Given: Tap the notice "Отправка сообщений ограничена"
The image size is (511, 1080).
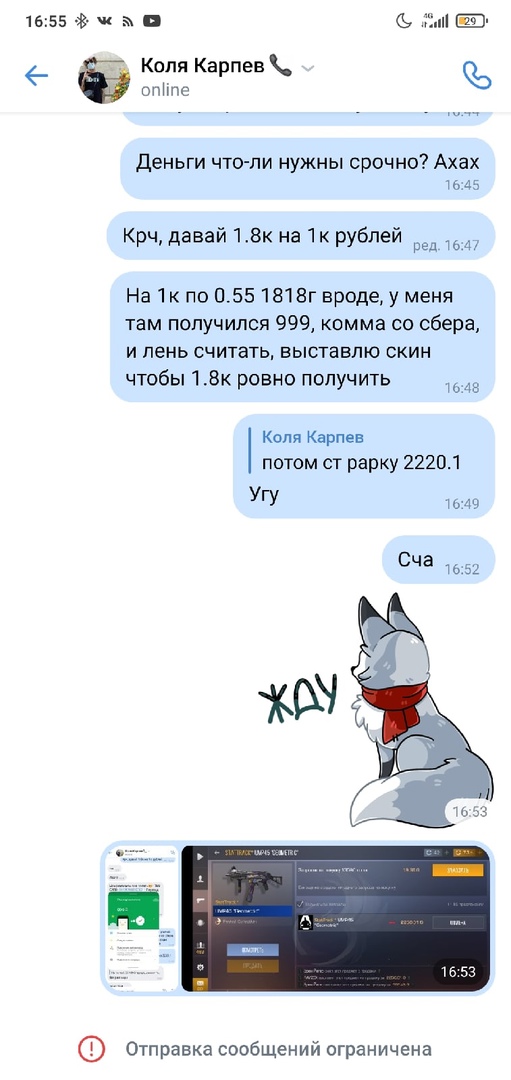Looking at the screenshot, I should click(279, 1049).
